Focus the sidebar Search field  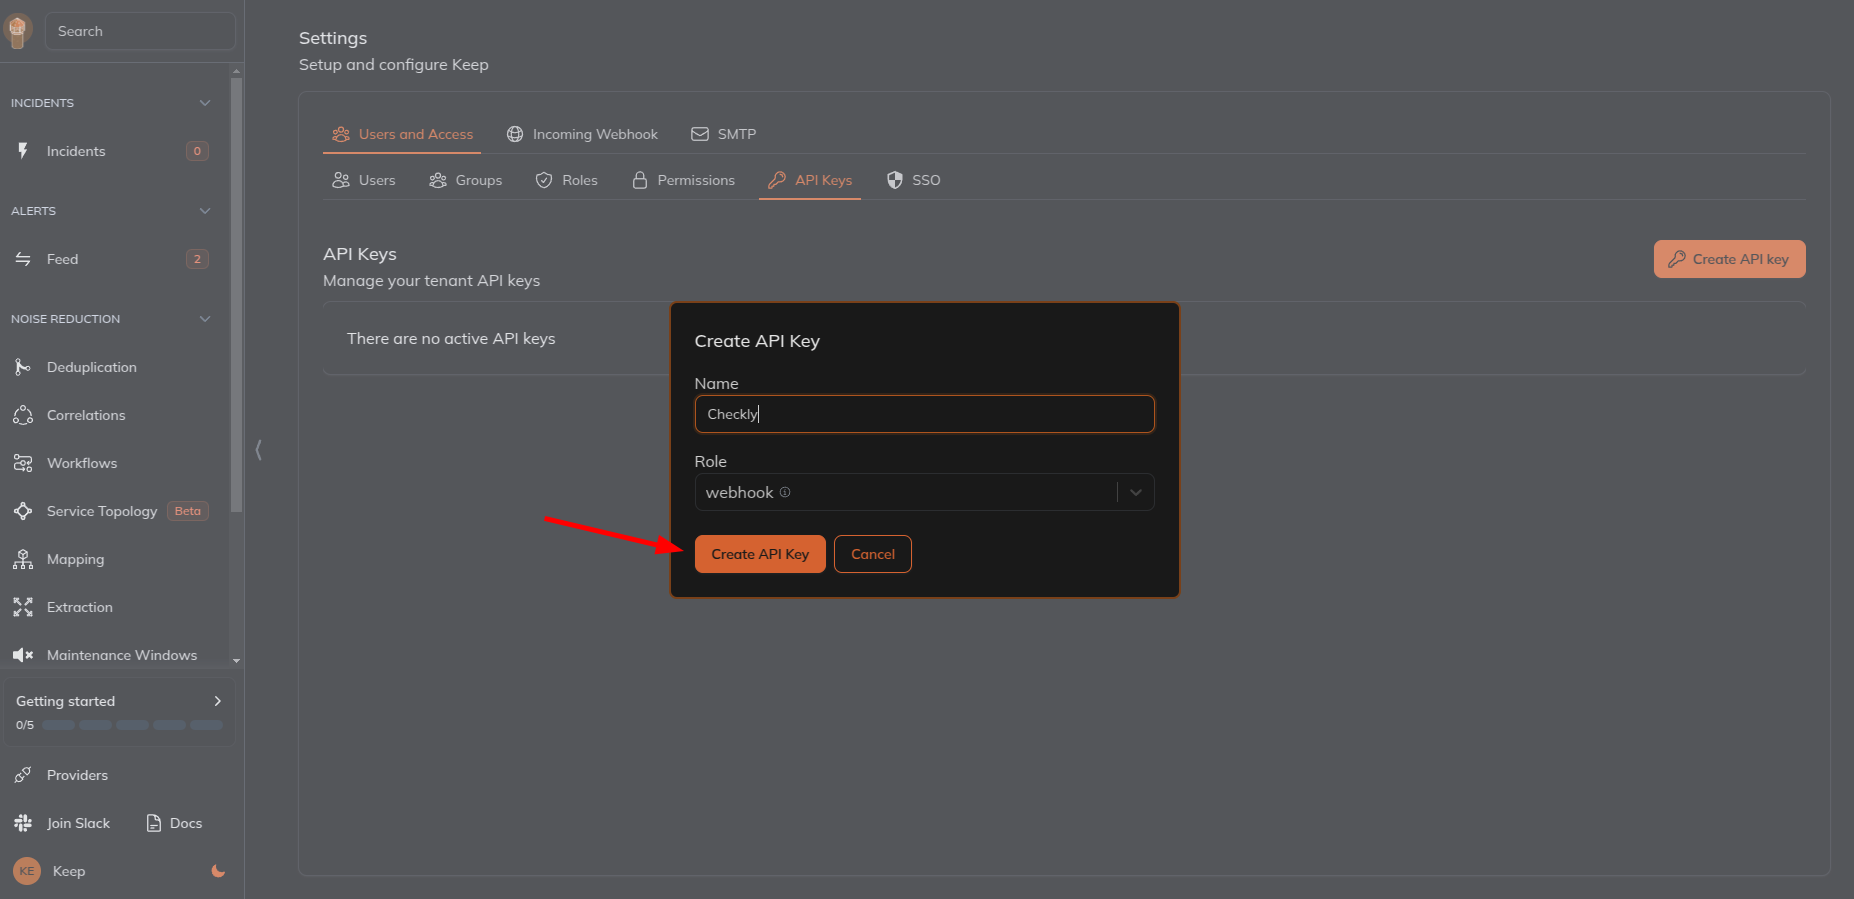click(x=140, y=31)
